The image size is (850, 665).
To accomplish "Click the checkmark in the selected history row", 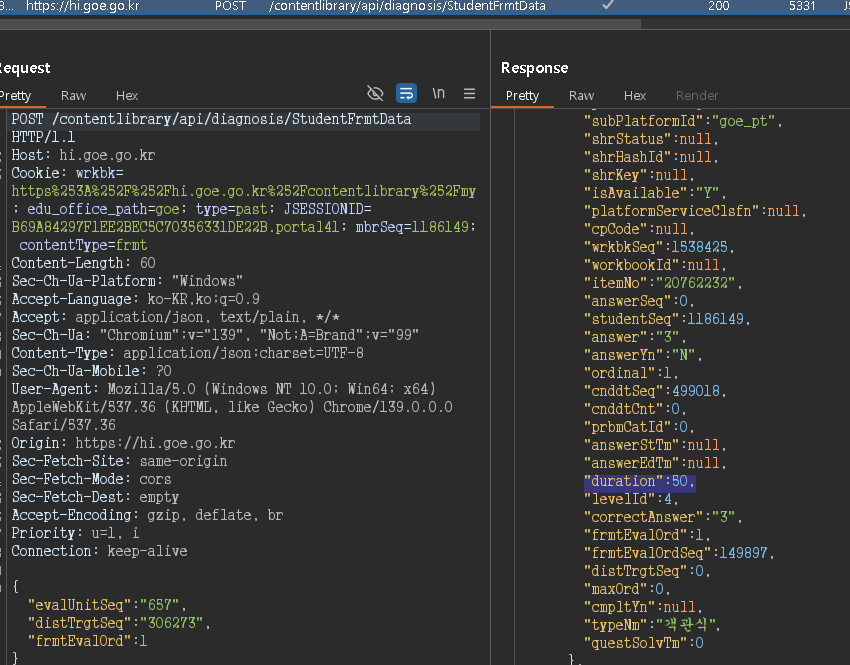I will click(x=608, y=6).
